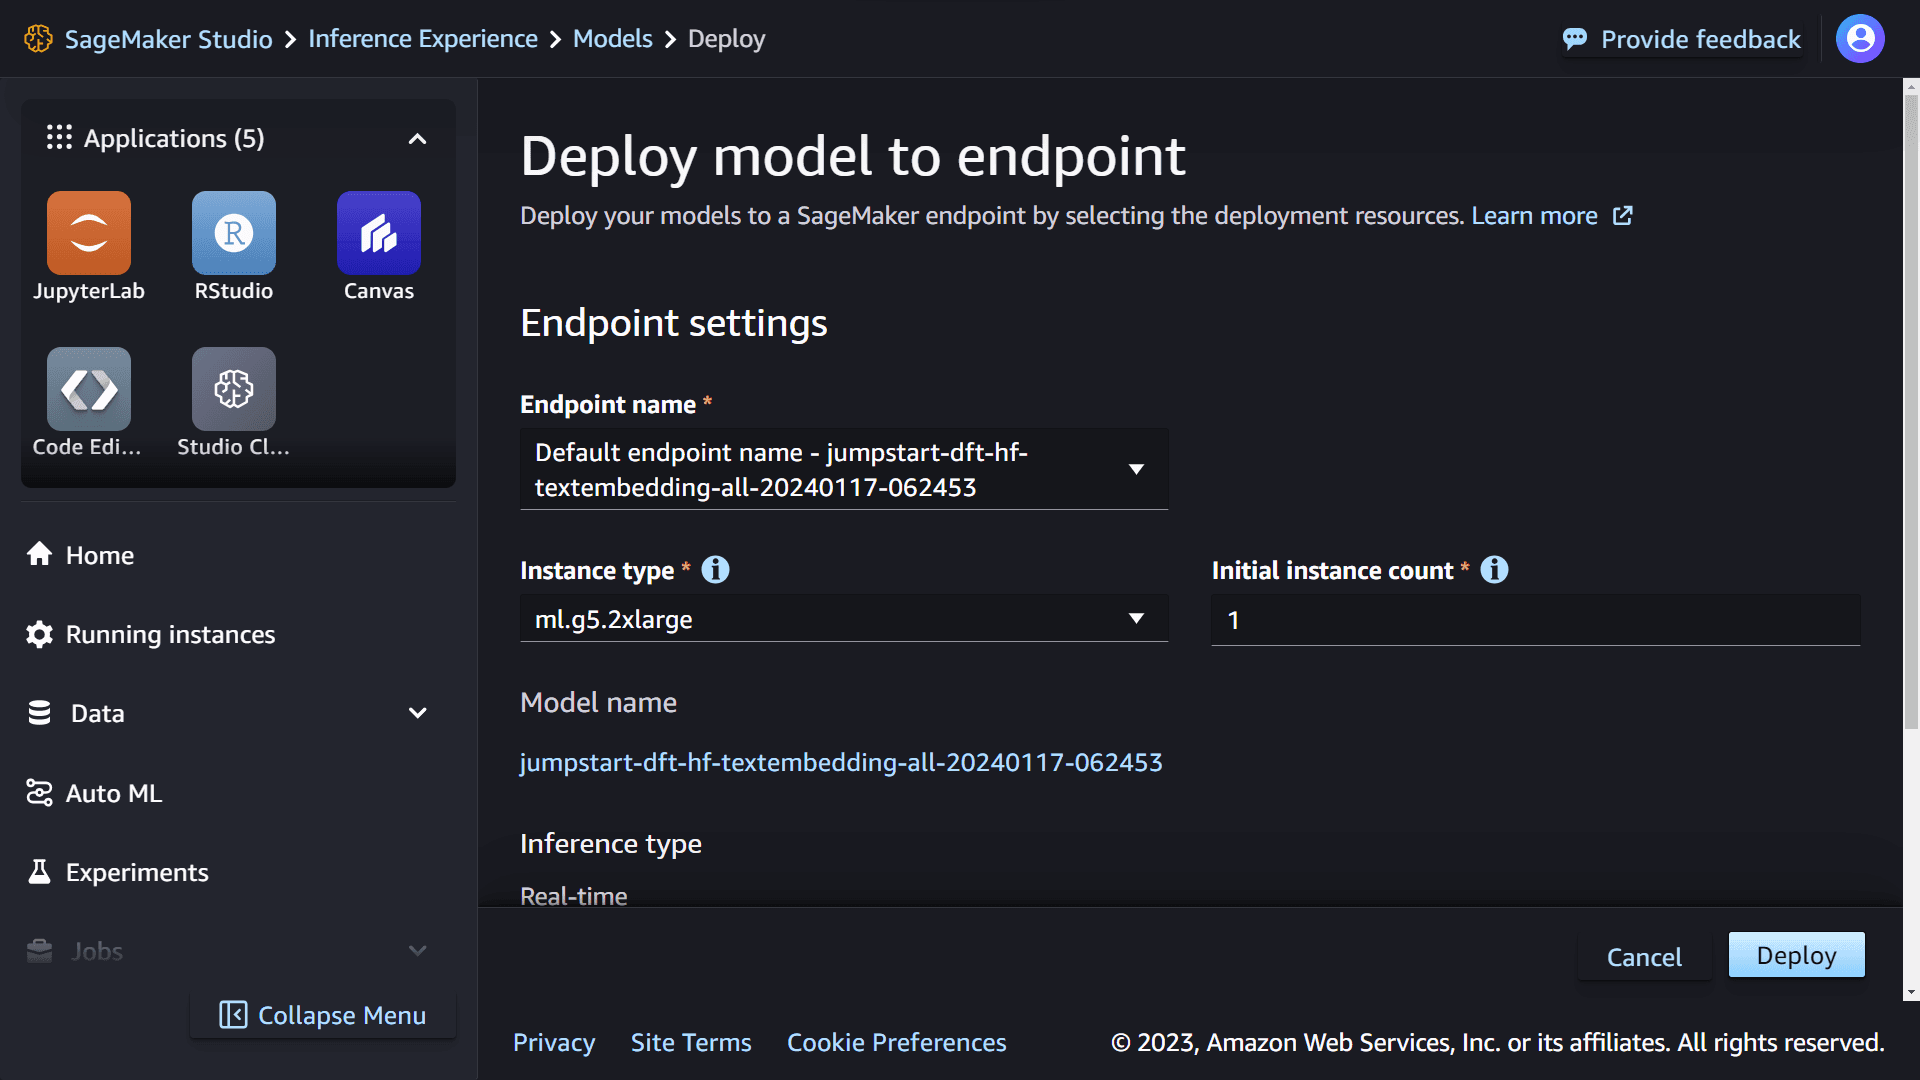Click the Deploy button
The height and width of the screenshot is (1080, 1920).
point(1796,956)
